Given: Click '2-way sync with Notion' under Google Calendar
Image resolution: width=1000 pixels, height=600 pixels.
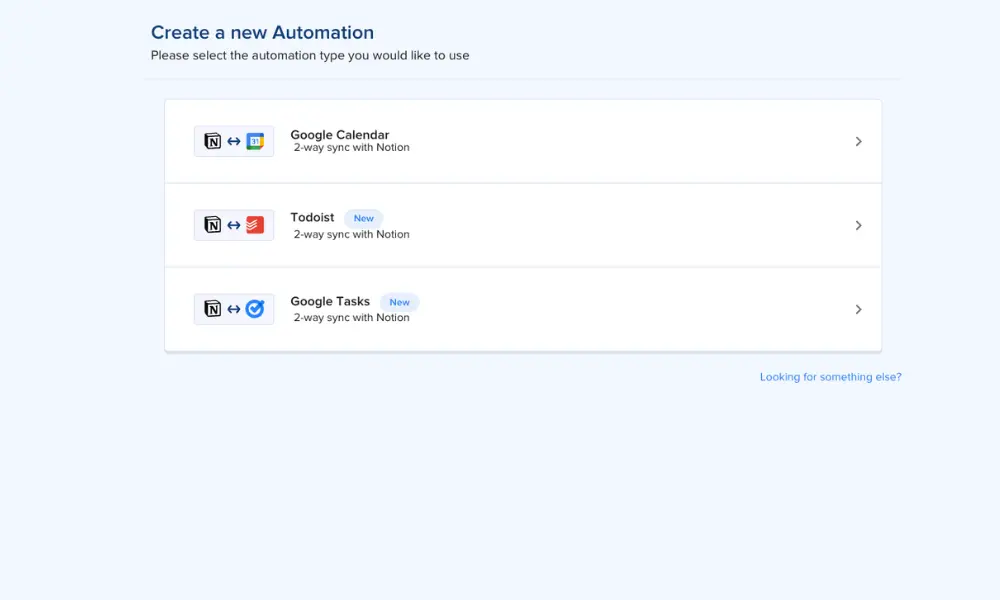Looking at the screenshot, I should pos(351,147).
